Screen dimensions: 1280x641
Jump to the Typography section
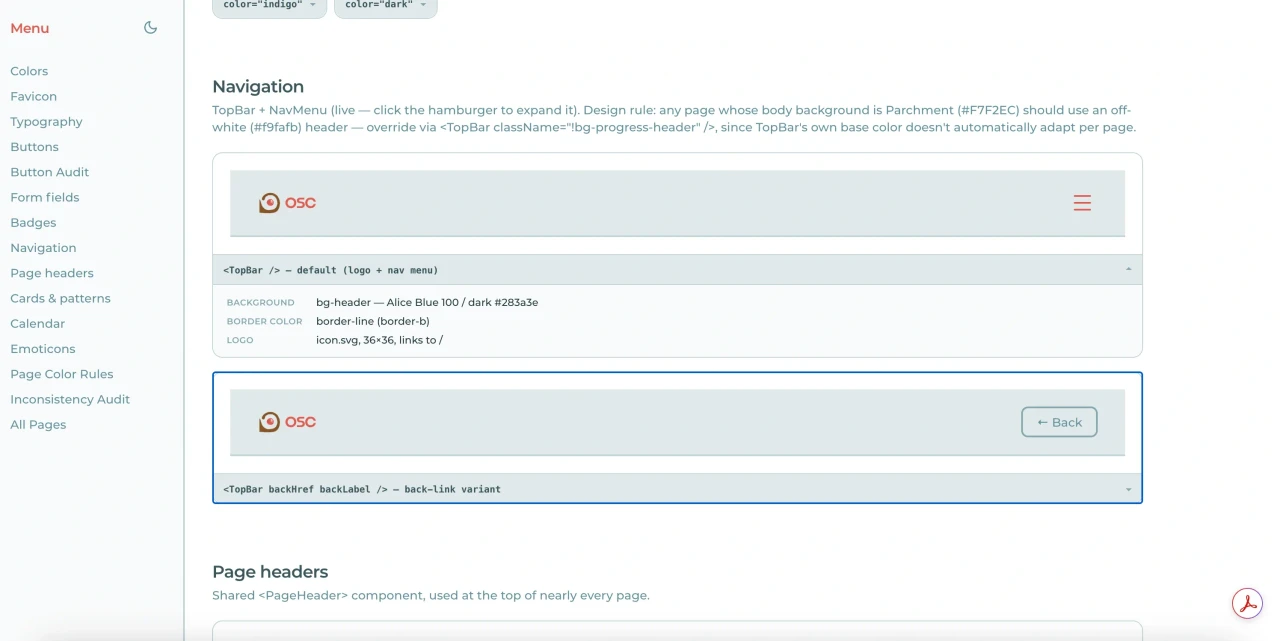(x=46, y=122)
